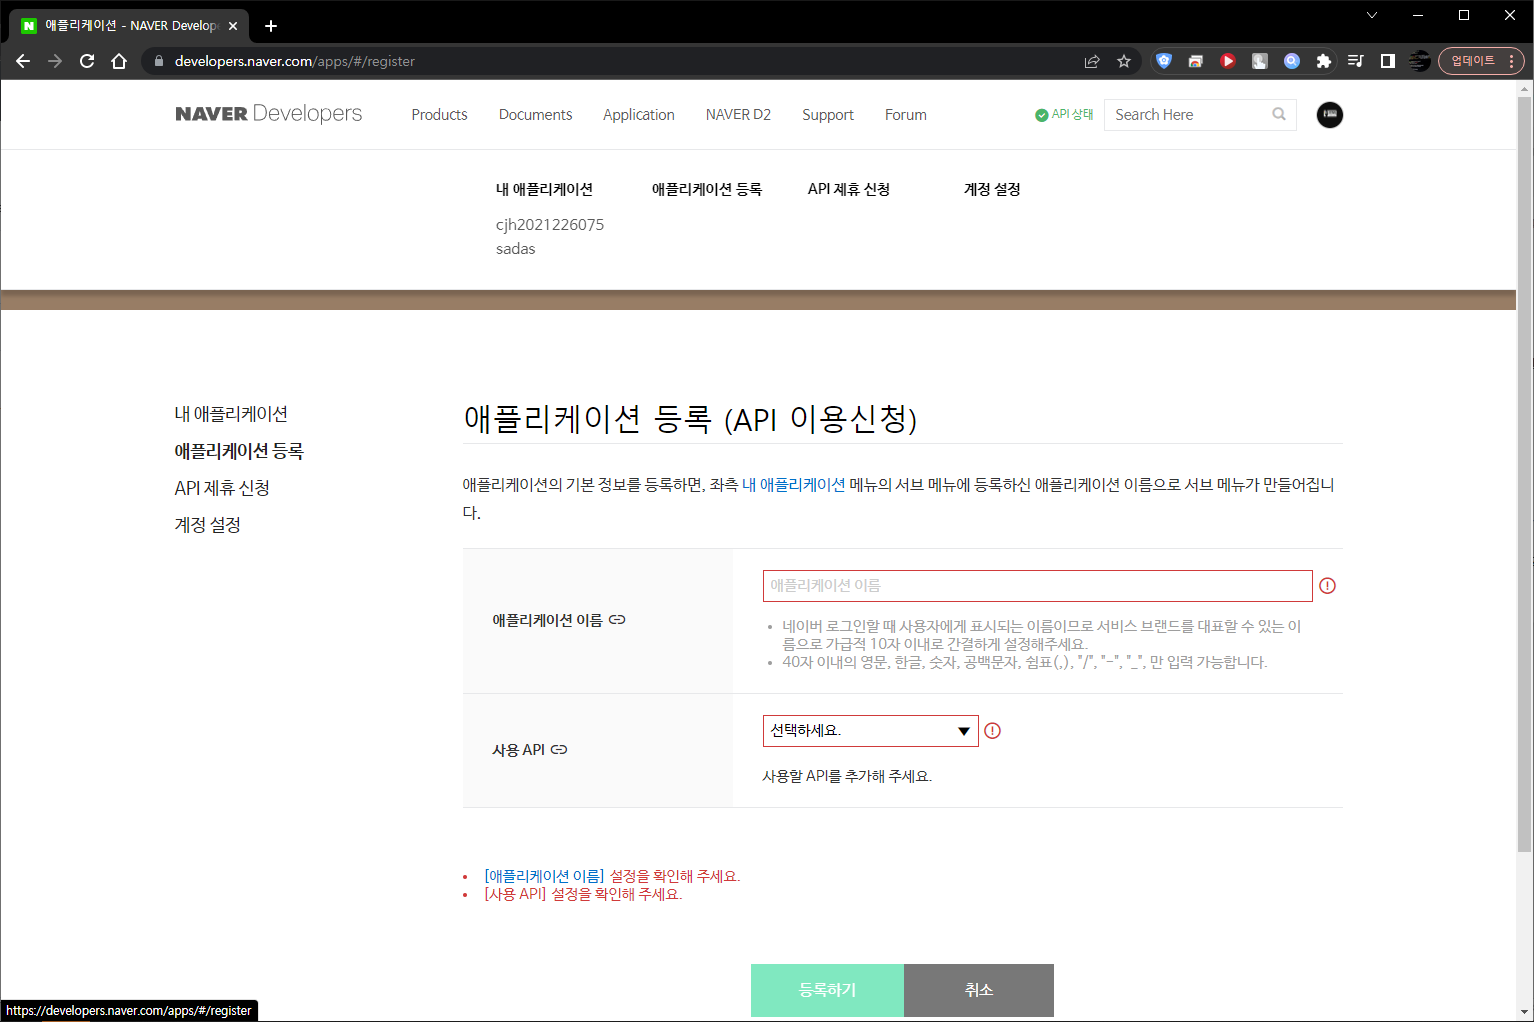Click the share icon in the address bar

coord(1091,61)
